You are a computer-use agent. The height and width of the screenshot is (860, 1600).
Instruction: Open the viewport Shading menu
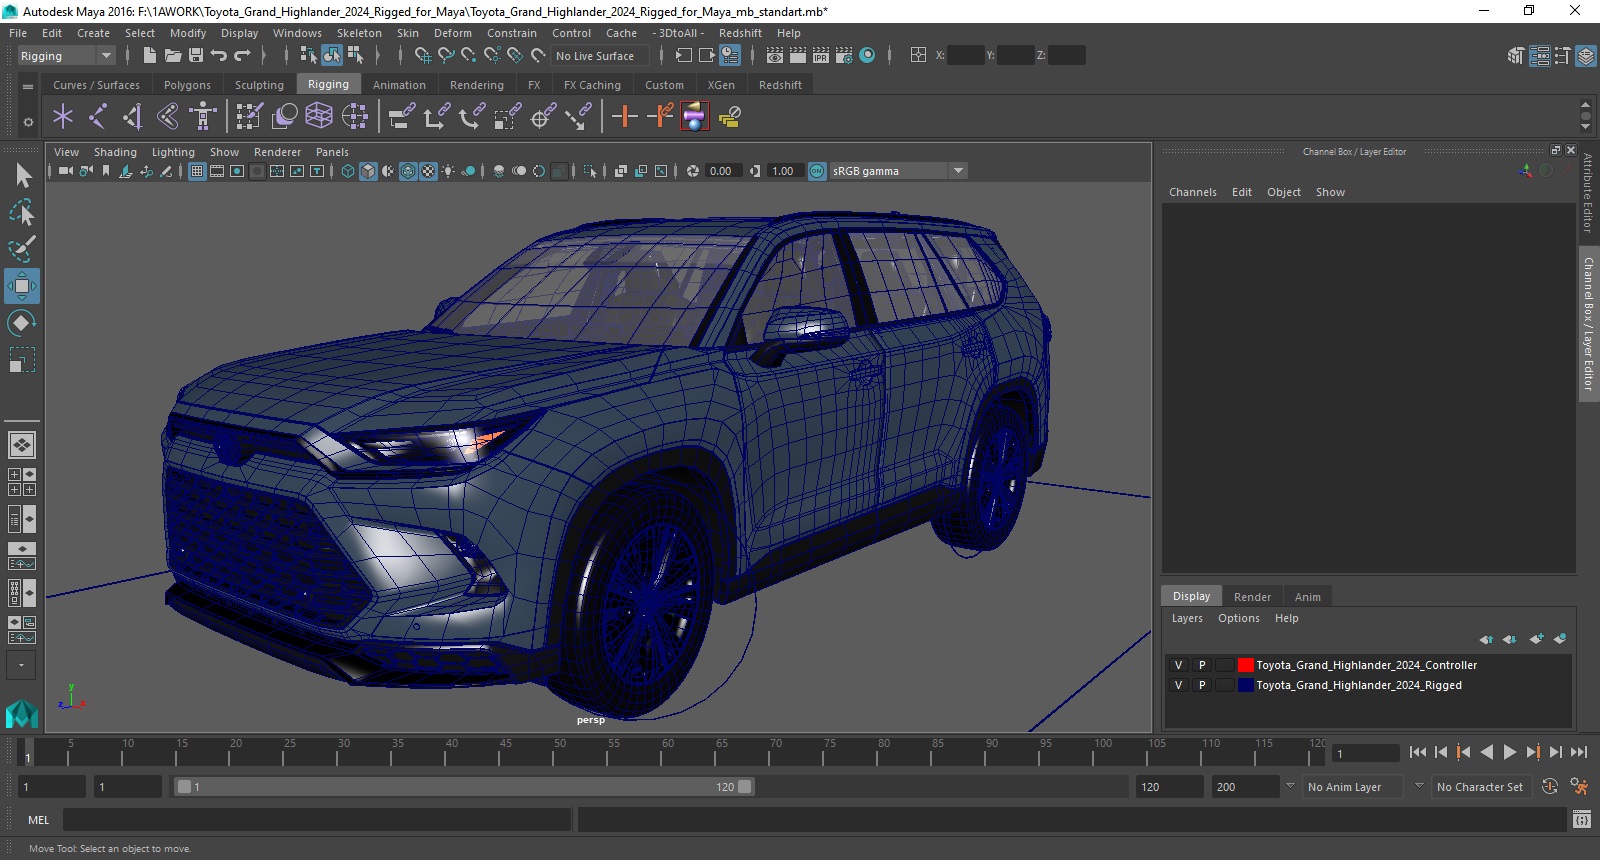115,152
